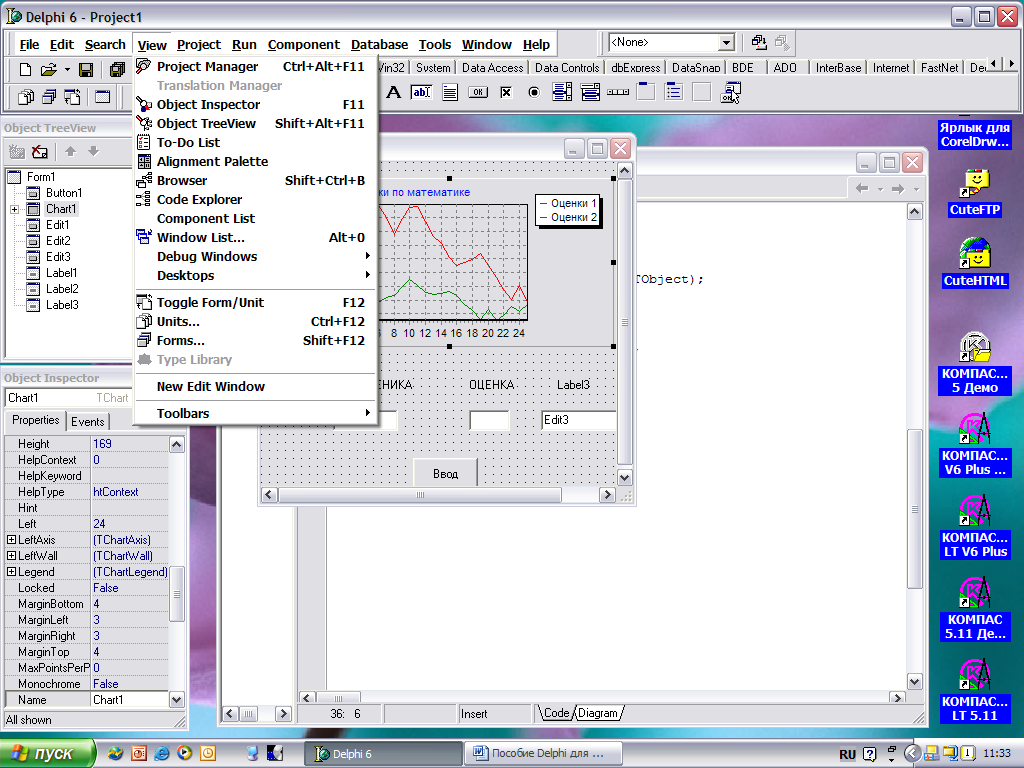The height and width of the screenshot is (768, 1024).
Task: Click the Toggle Form/Unit toolbar icon
Action: click(x=72, y=97)
